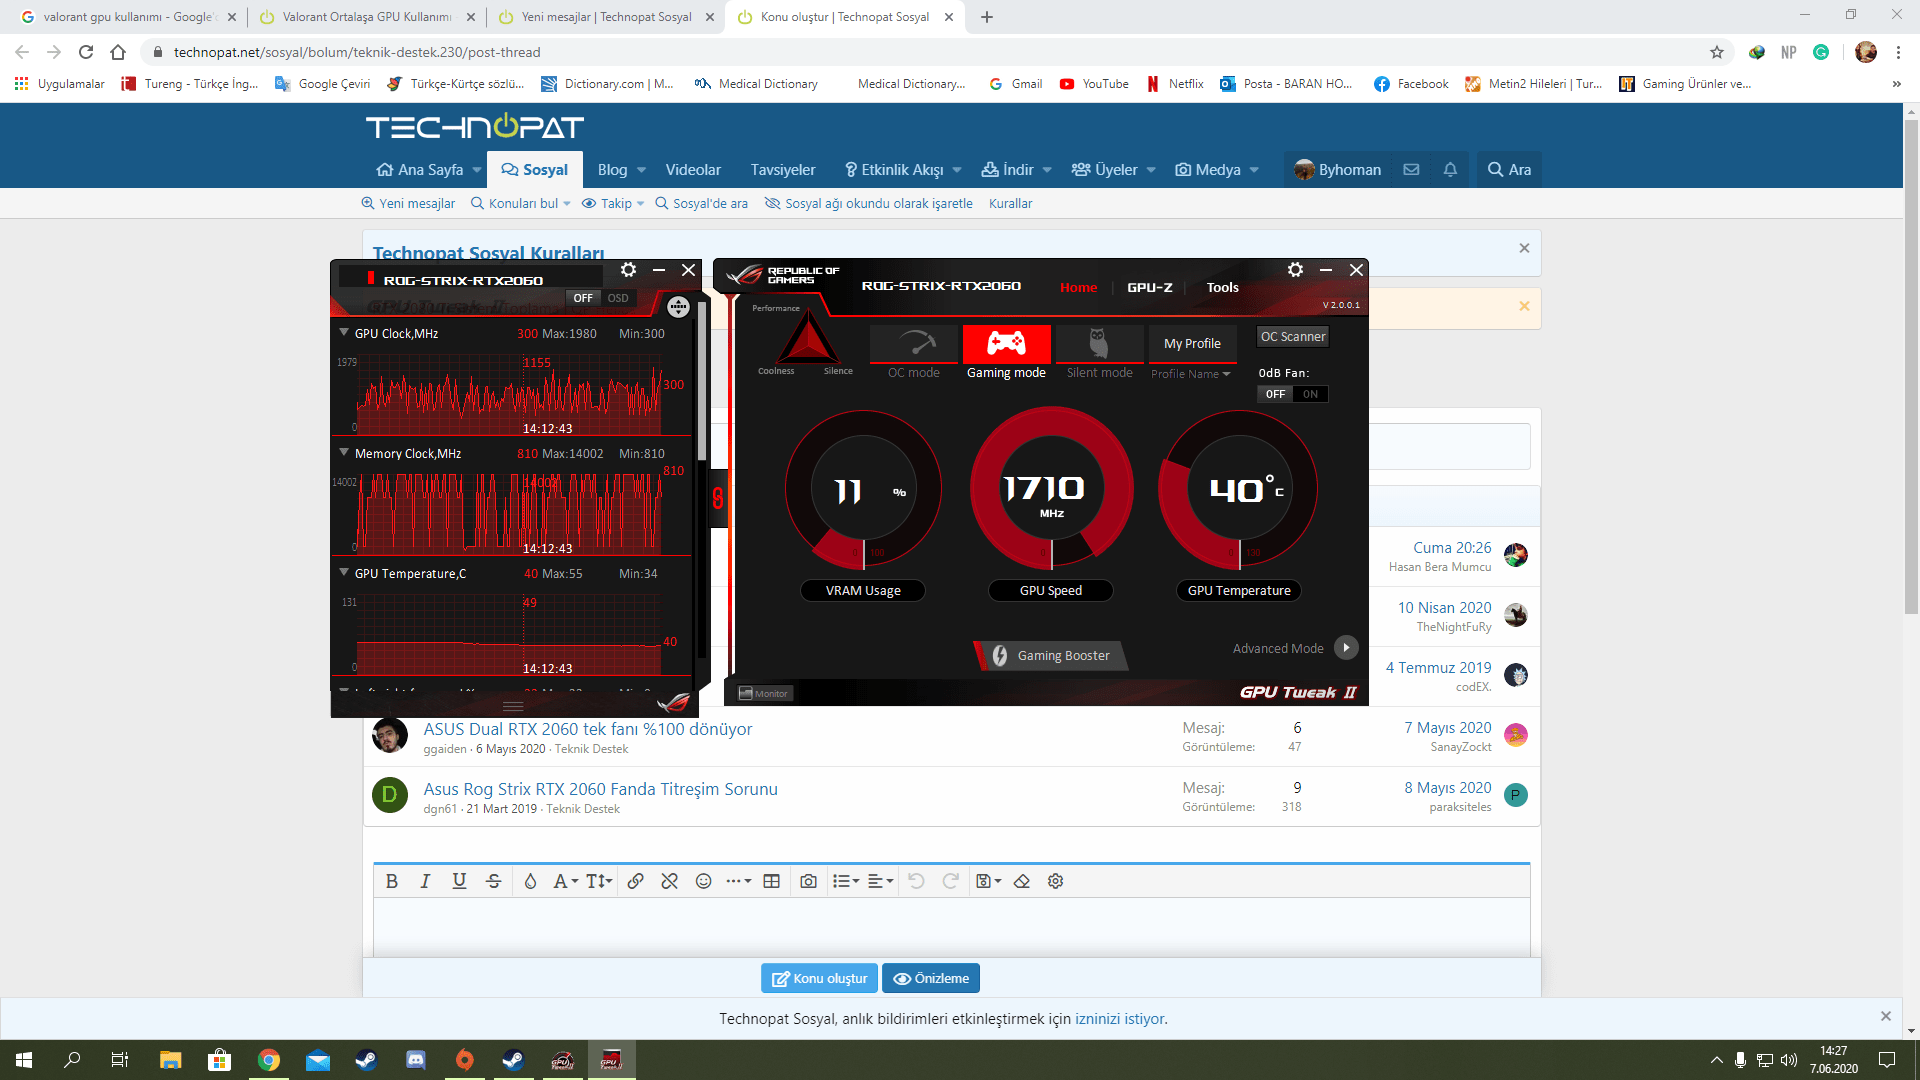Open GPU Tweak settings gear icon
1920x1080 pixels.
pos(1295,270)
